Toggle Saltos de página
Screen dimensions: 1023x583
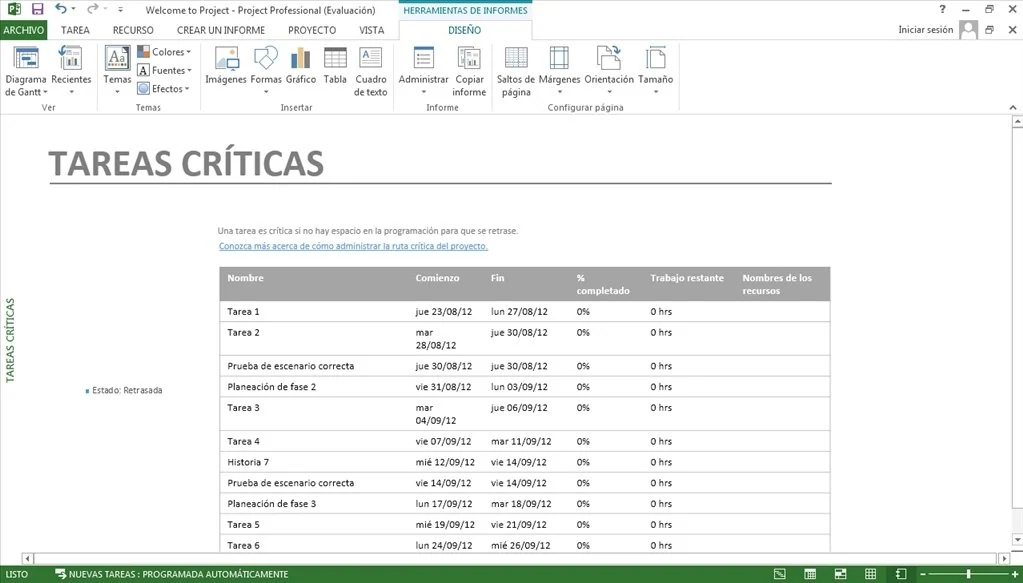pyautogui.click(x=515, y=72)
